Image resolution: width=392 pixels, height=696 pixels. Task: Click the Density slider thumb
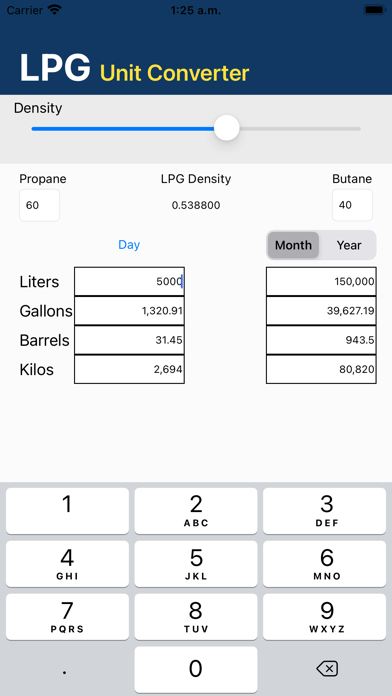pos(227,128)
